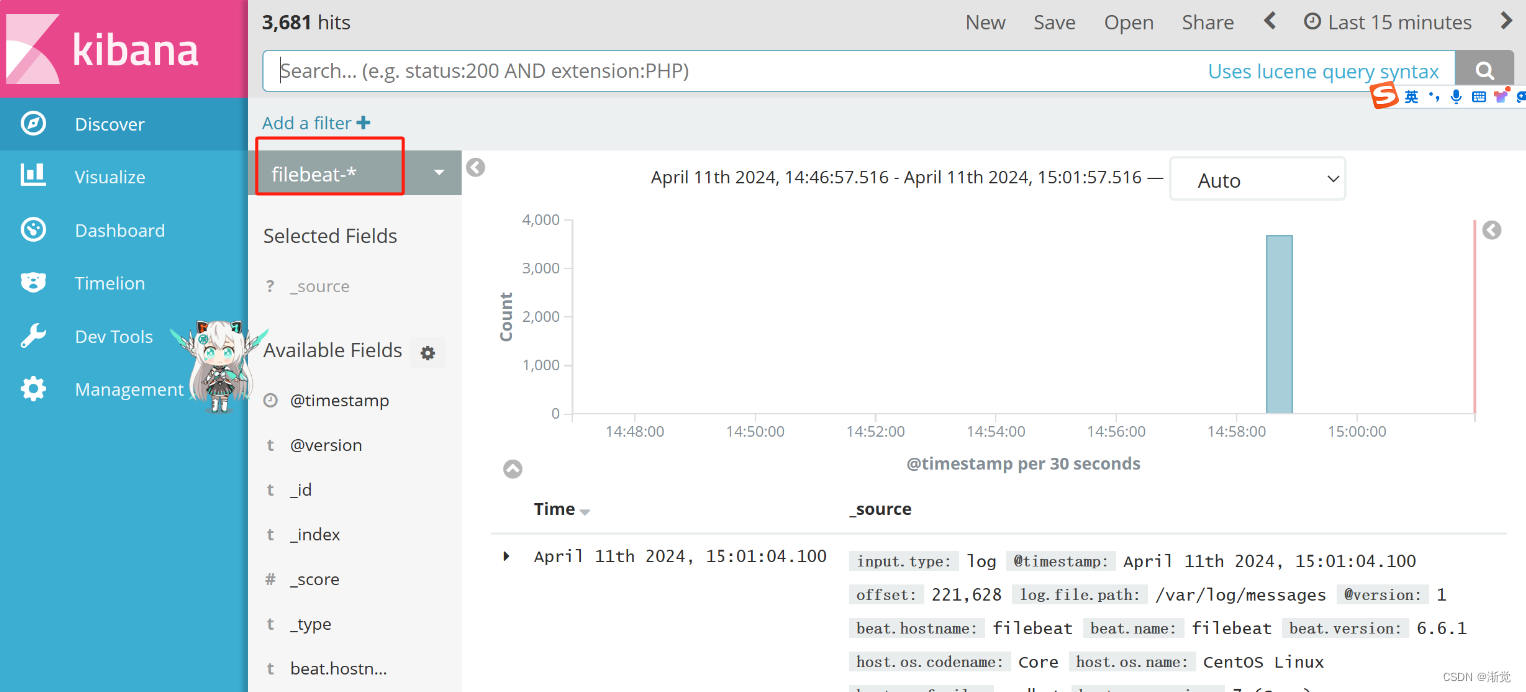Click the @version available field

326,445
